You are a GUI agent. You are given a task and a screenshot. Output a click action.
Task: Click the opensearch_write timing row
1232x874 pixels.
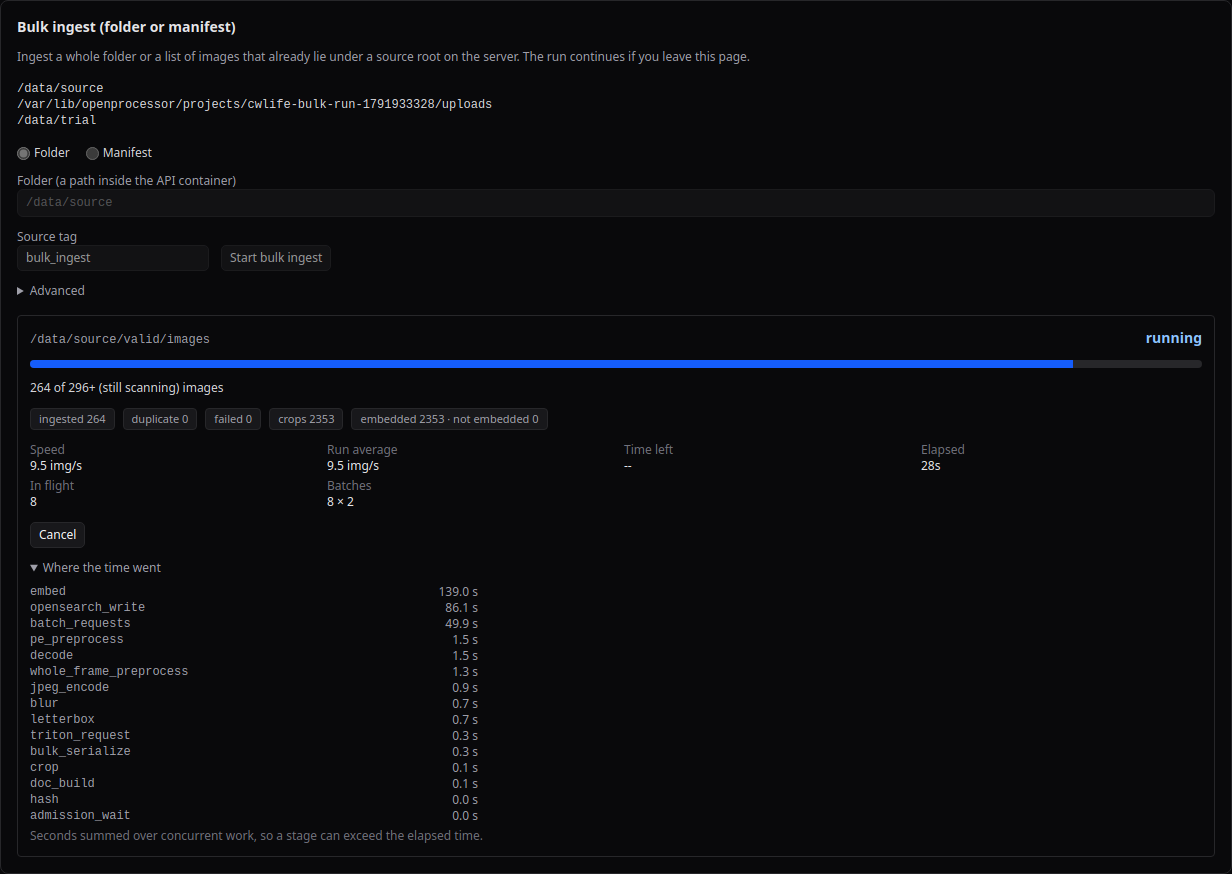(x=254, y=608)
